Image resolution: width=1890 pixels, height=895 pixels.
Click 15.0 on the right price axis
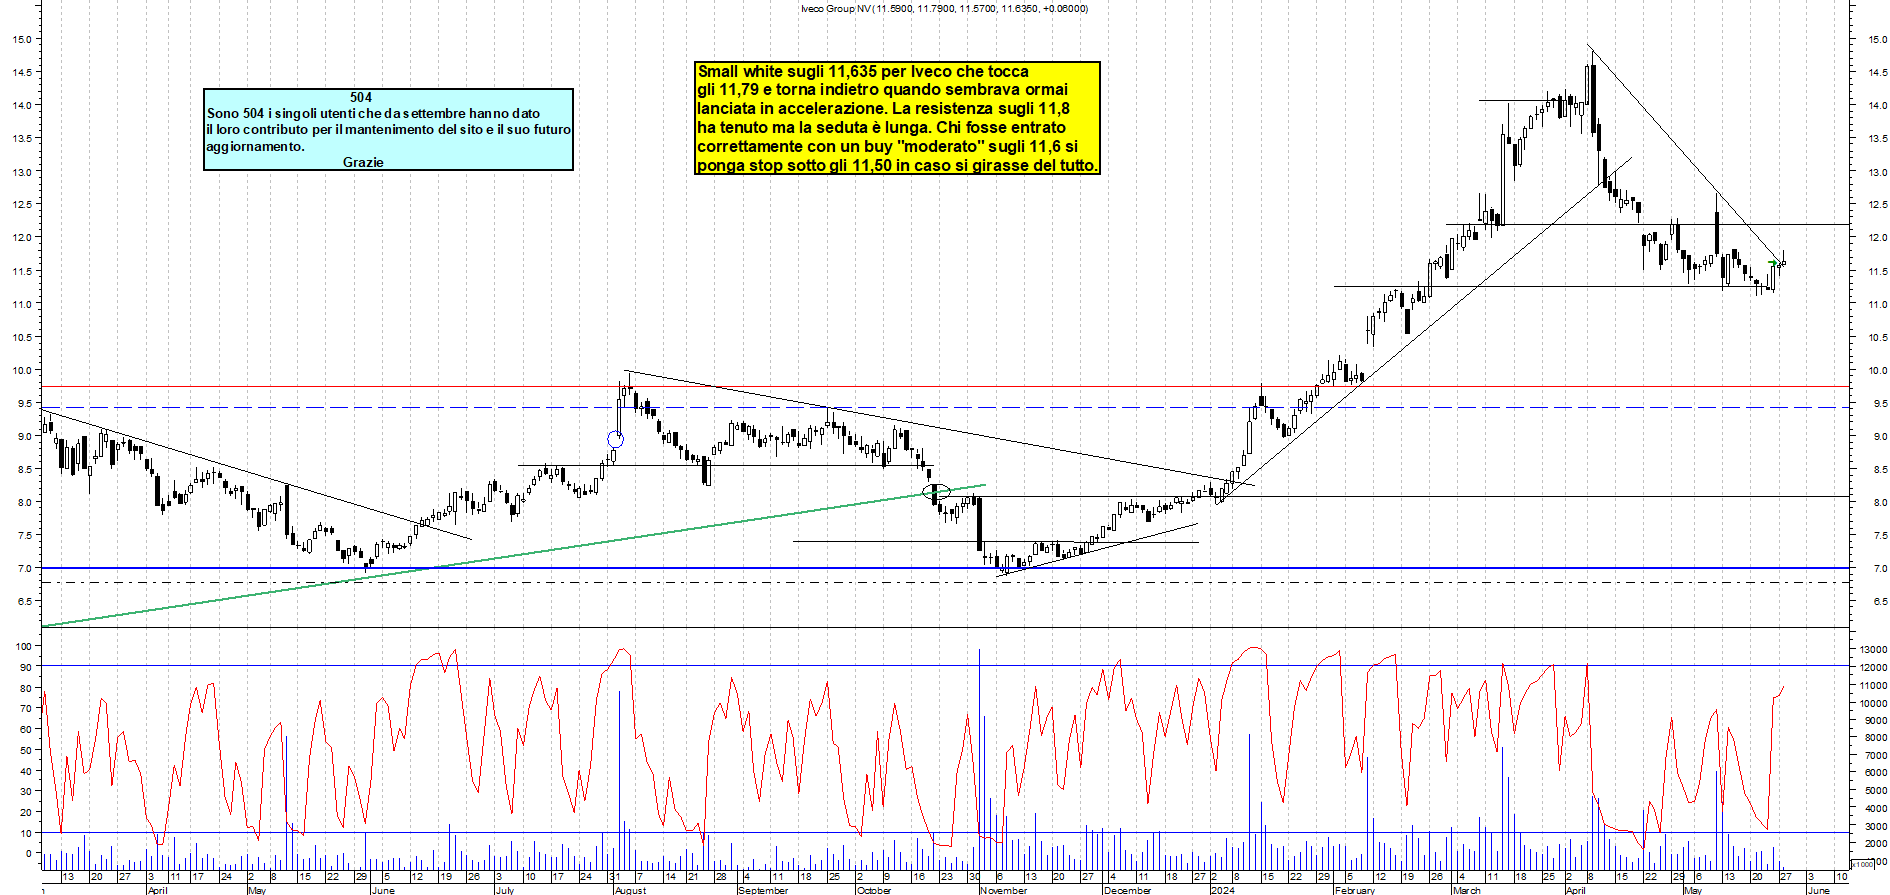pos(1877,39)
